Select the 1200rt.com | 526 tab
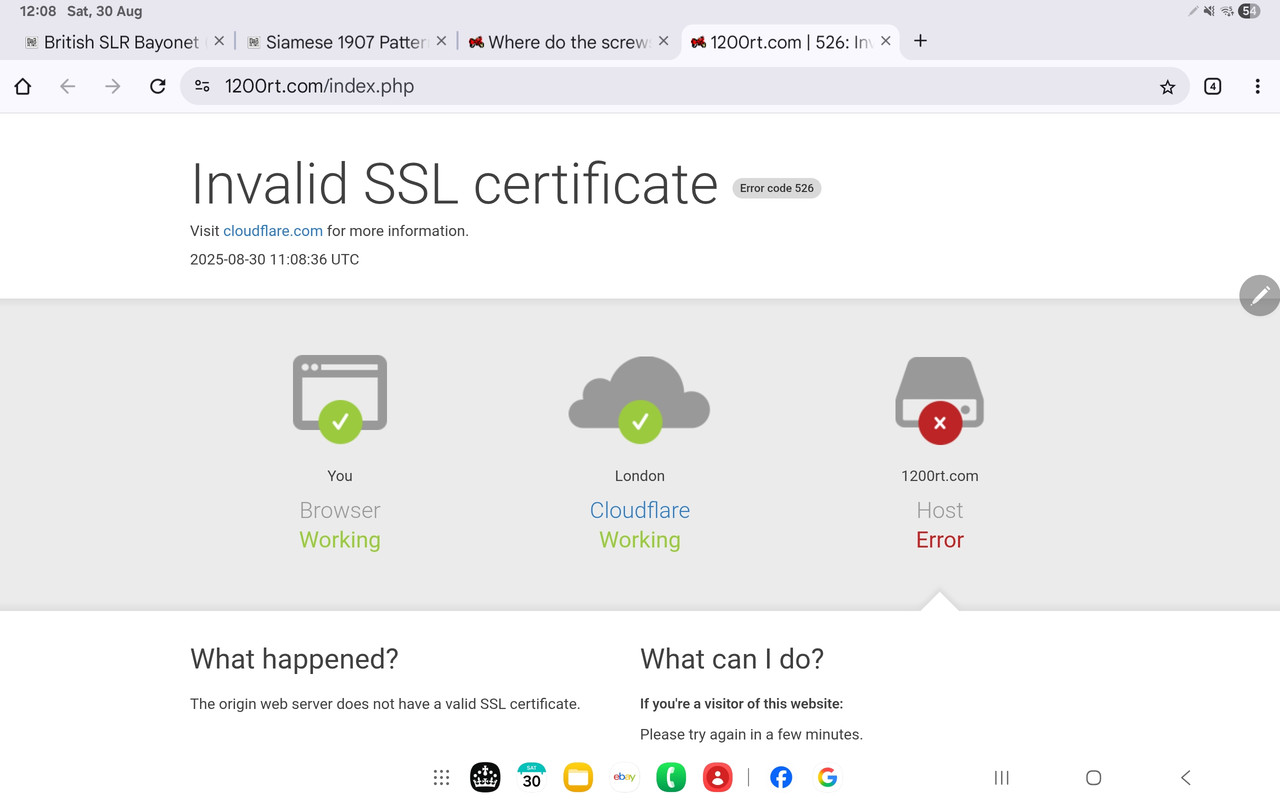This screenshot has width=1280, height=800. (x=791, y=42)
